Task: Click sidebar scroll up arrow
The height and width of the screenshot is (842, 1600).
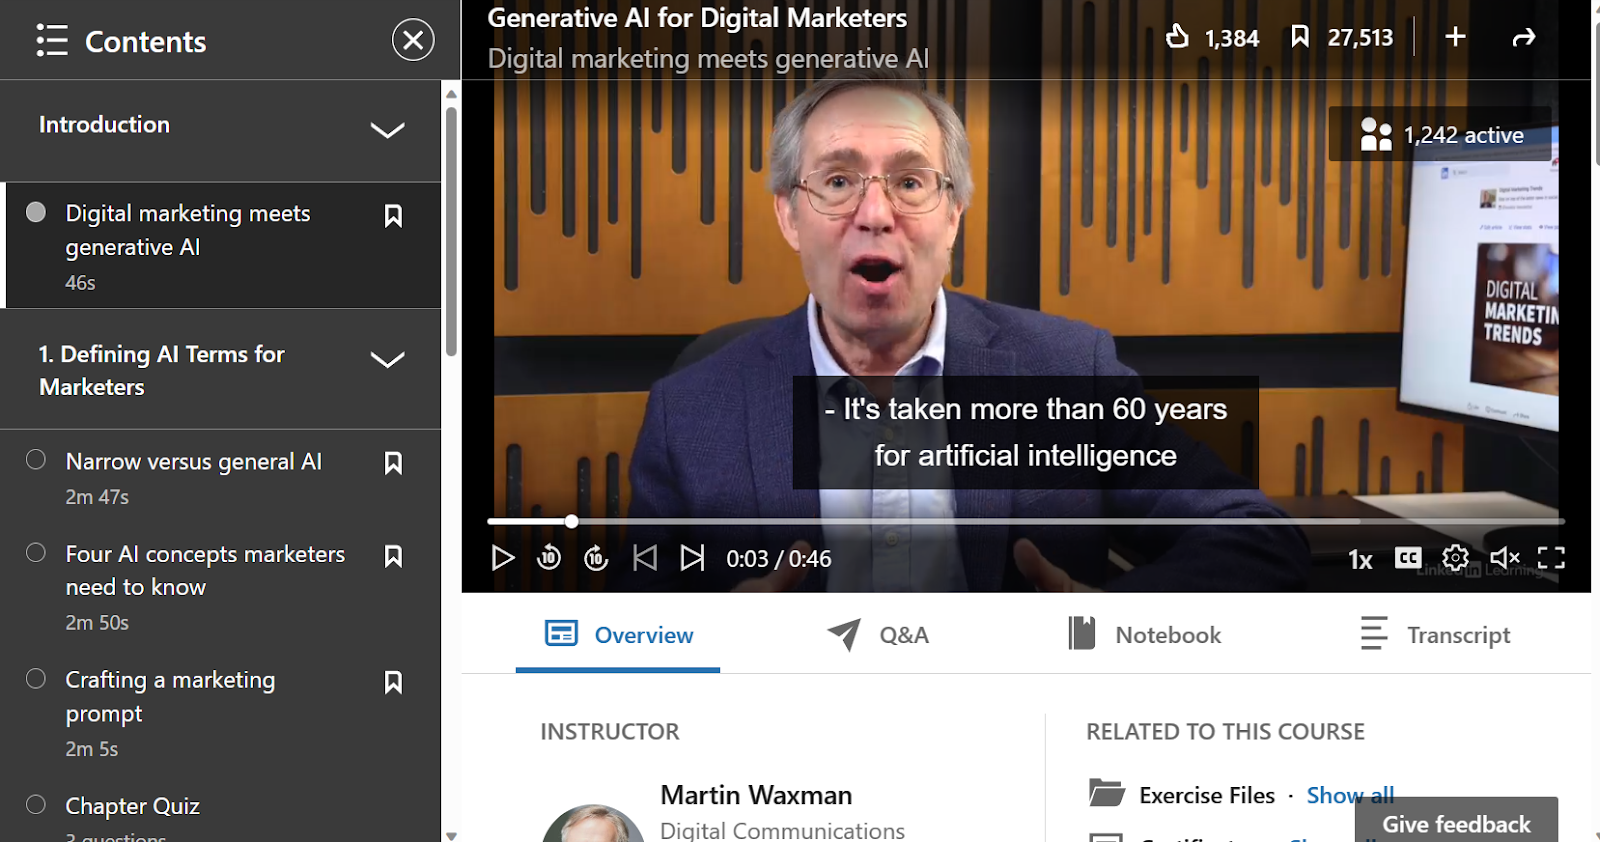Action: pyautogui.click(x=451, y=93)
